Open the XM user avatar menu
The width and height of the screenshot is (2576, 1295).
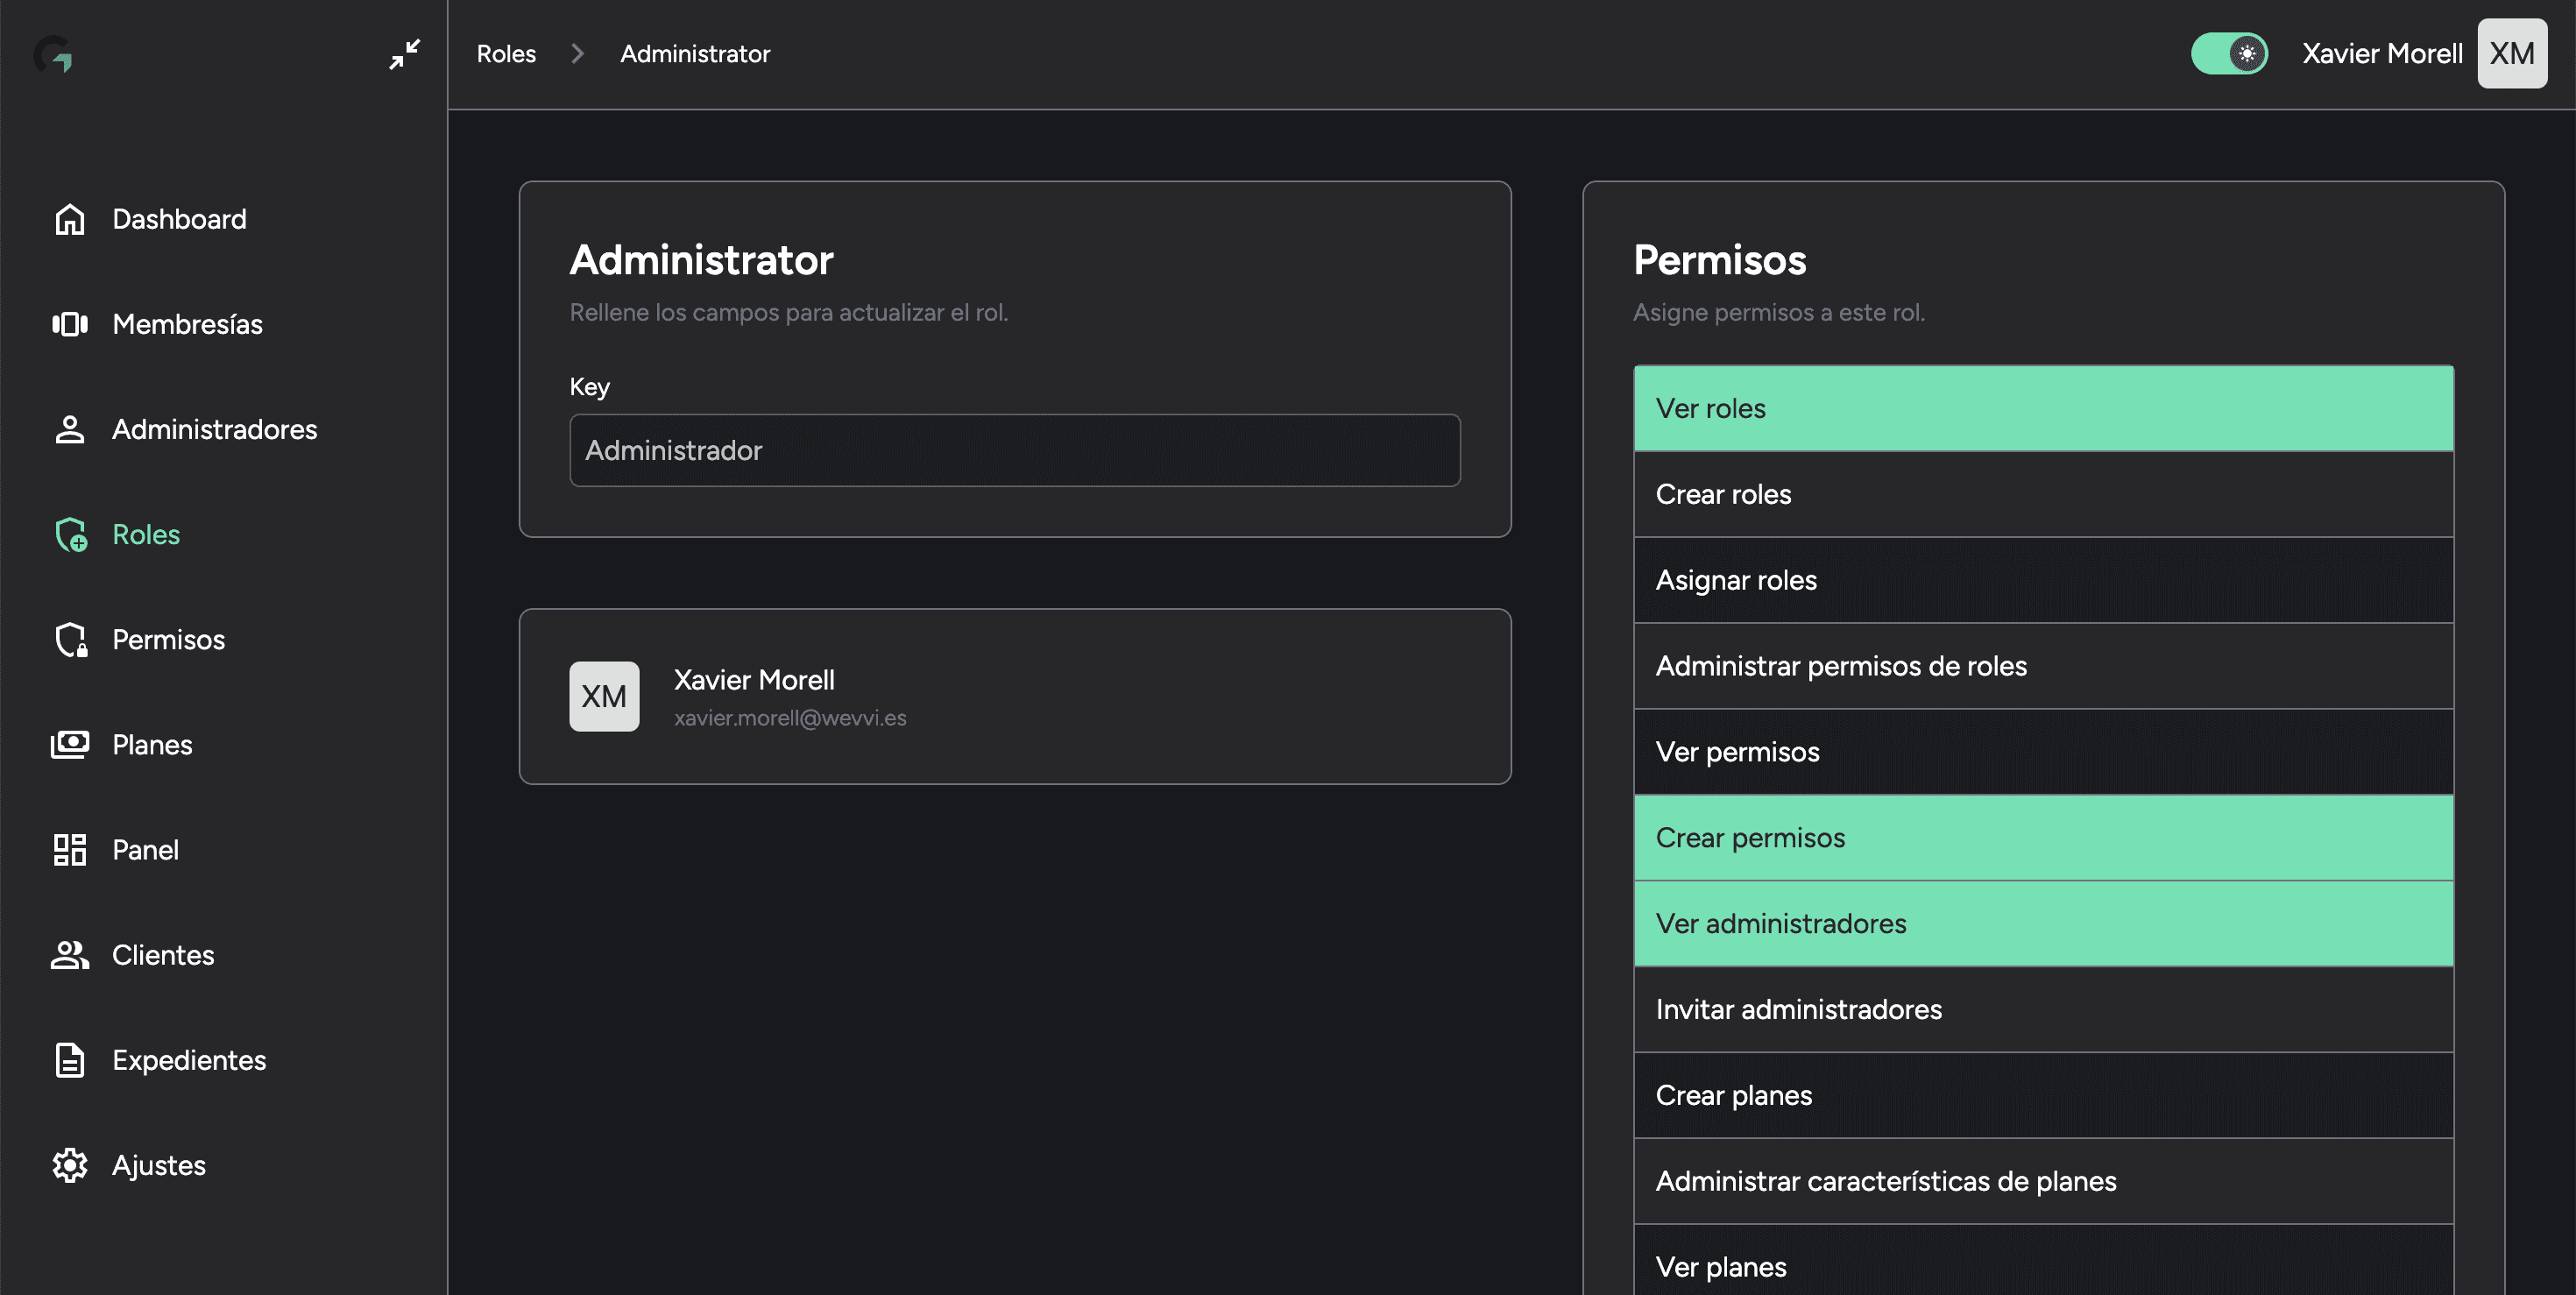[2511, 54]
